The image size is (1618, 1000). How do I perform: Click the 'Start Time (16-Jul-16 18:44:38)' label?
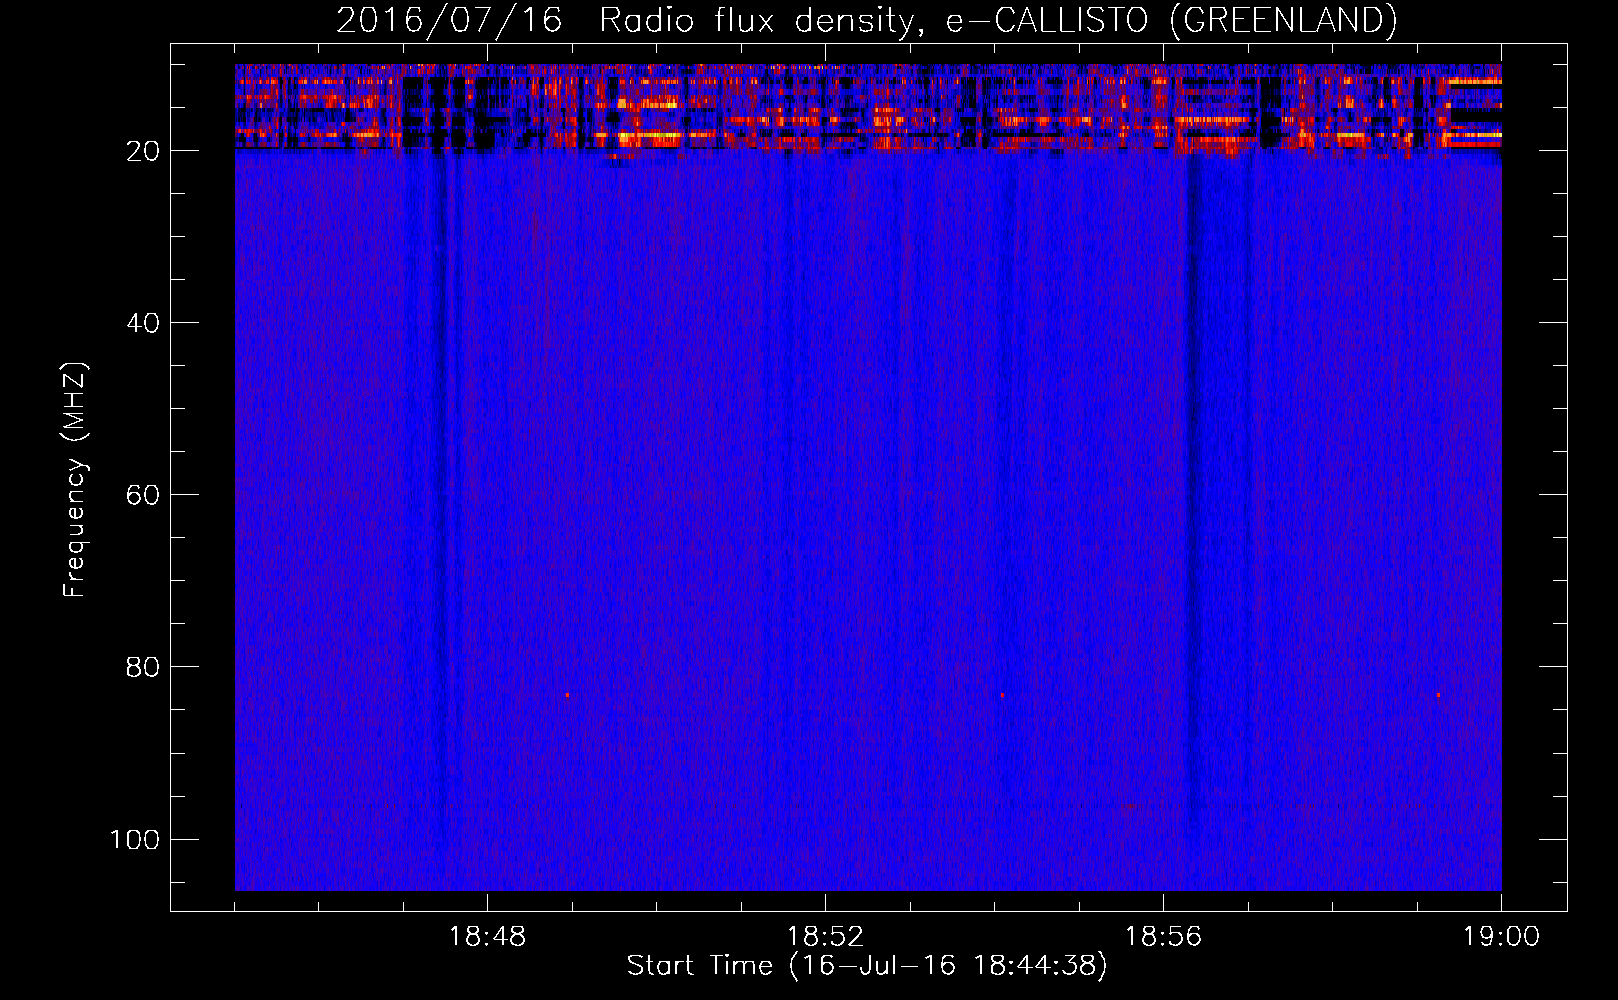[x=867, y=966]
